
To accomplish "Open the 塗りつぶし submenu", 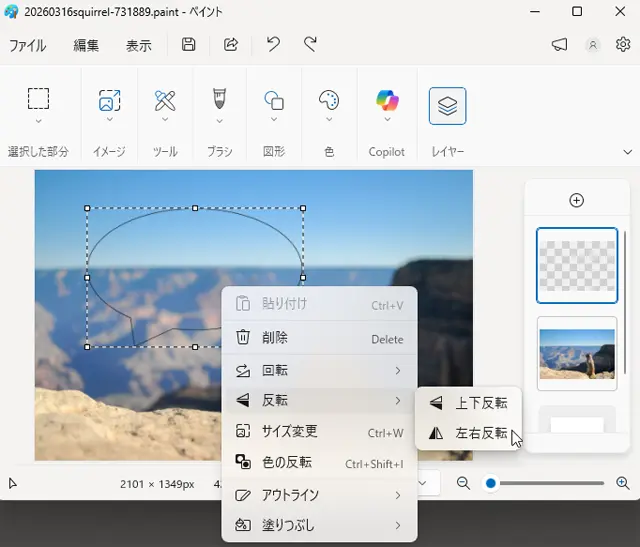I will 319,525.
